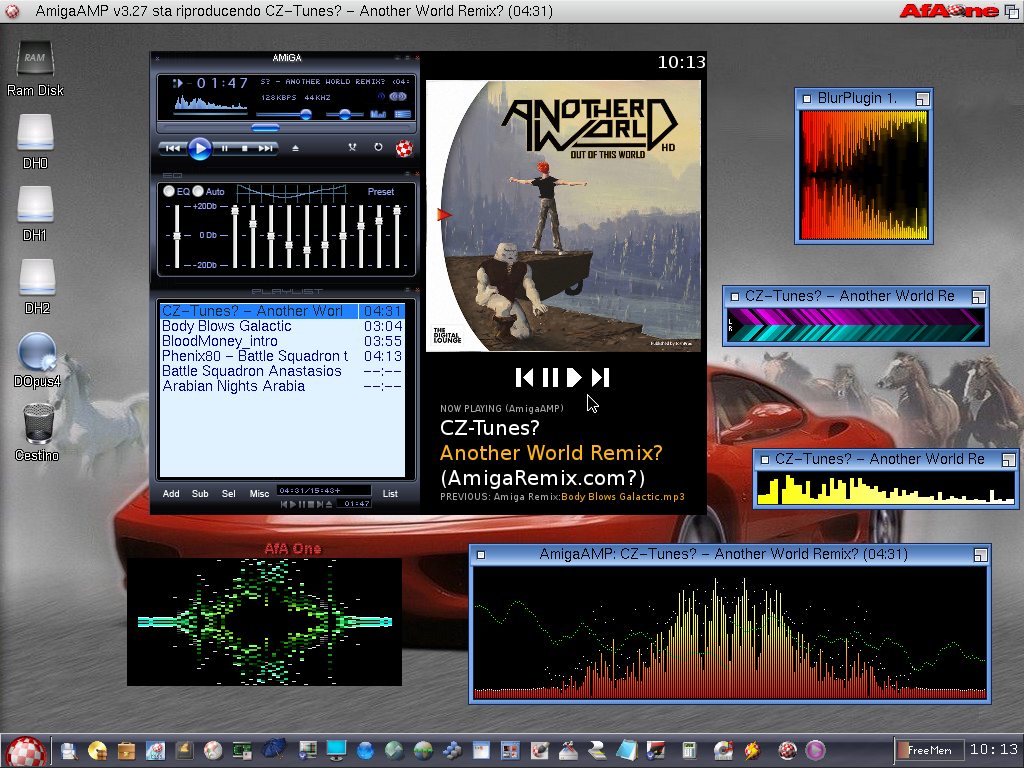Click the Add button in playlist
The image size is (1024, 768).
pos(171,494)
